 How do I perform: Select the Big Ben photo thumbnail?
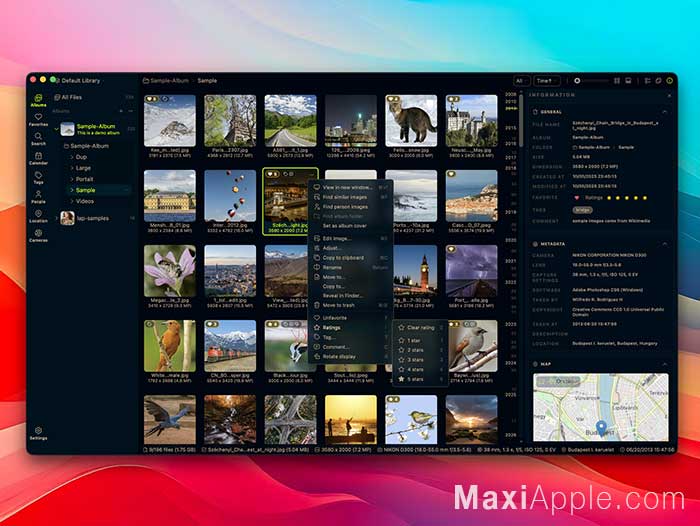(x=415, y=271)
